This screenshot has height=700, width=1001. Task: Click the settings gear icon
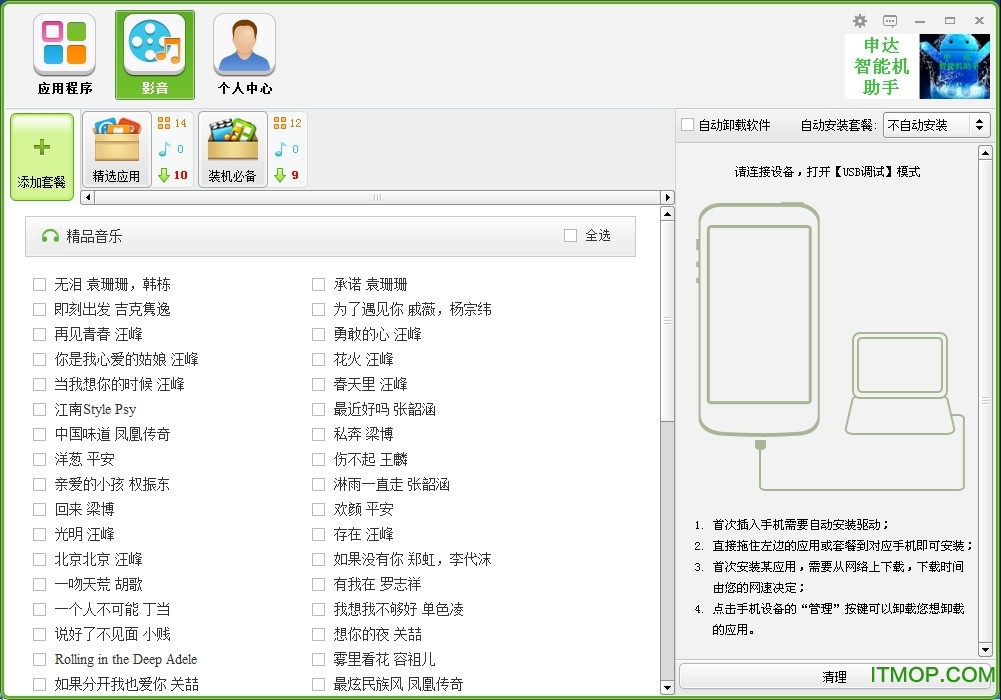click(x=859, y=21)
